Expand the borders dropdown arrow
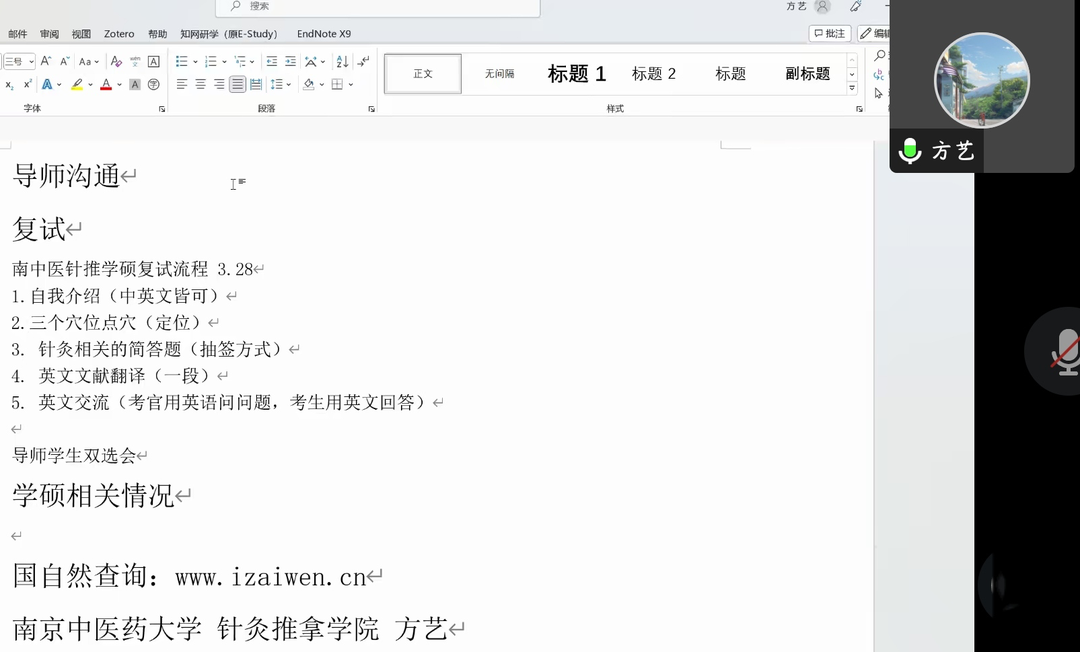 351,85
